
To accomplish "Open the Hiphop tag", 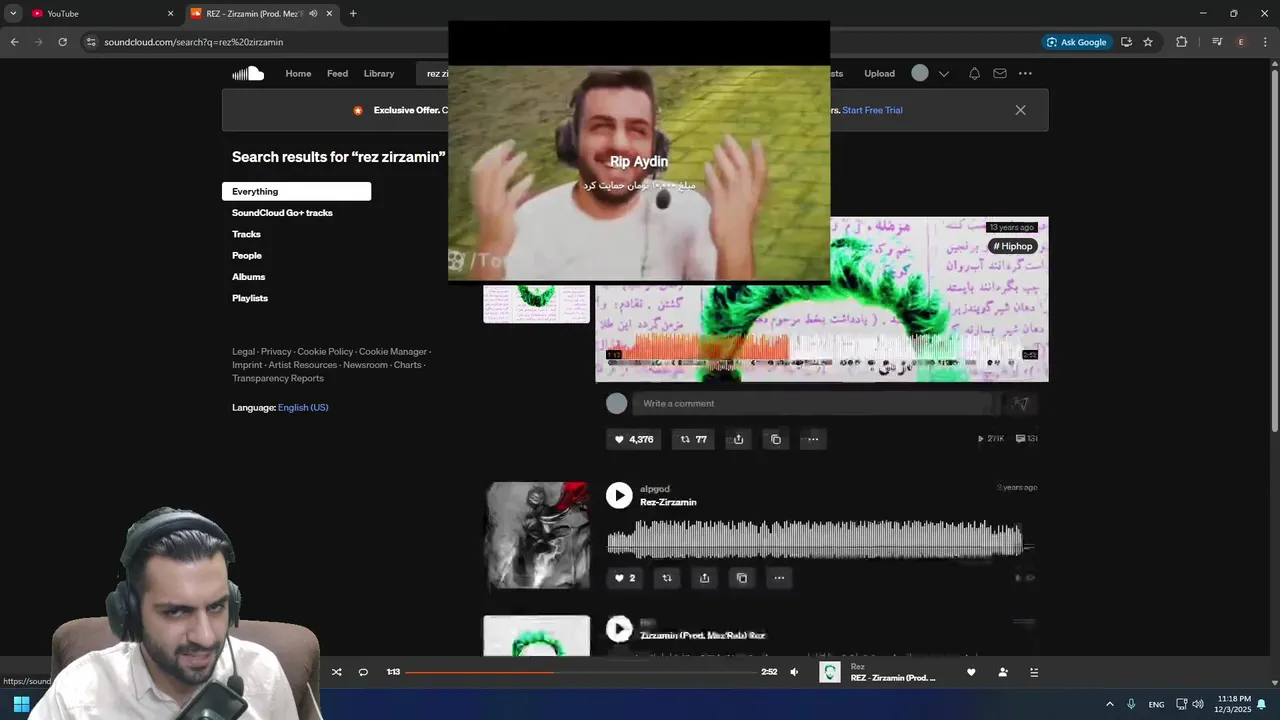I will (x=1013, y=246).
